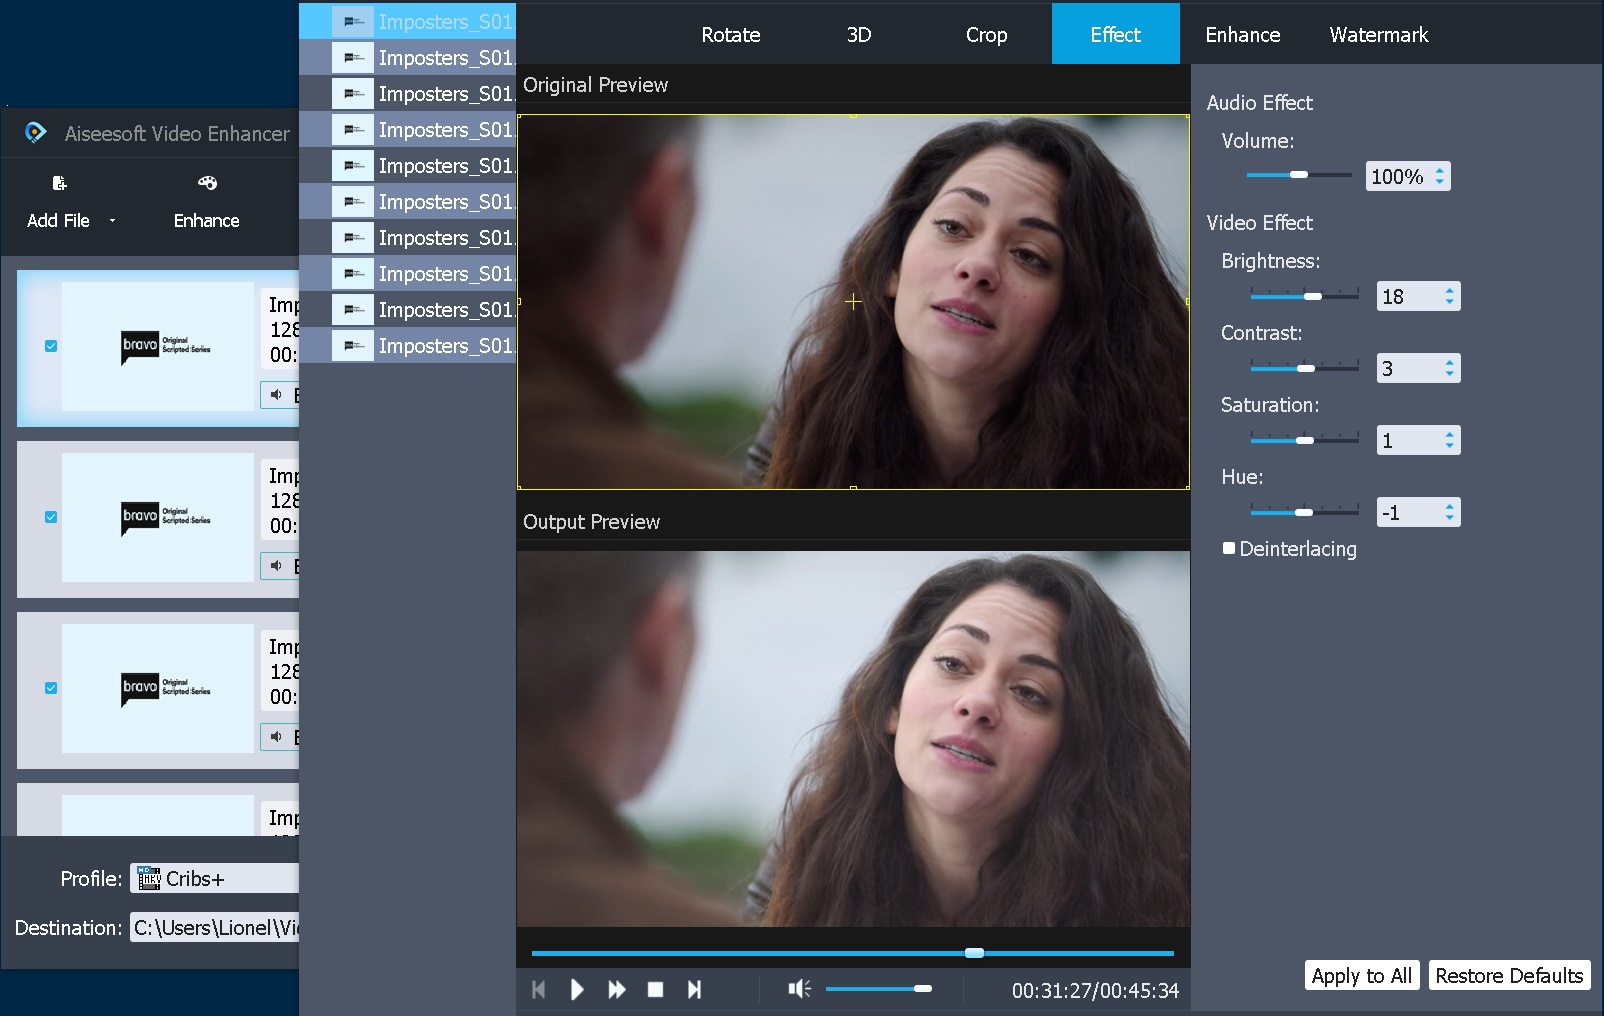This screenshot has height=1016, width=1604.
Task: Deselect the second video's checkbox
Action: click(x=50, y=518)
